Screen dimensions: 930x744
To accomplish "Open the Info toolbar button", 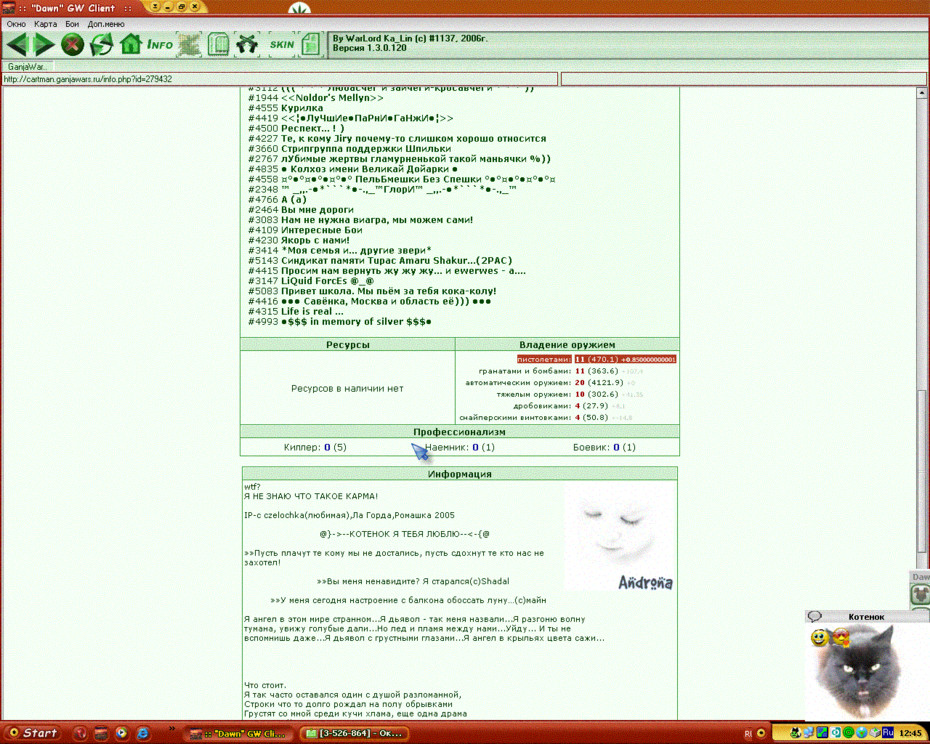I will click(160, 44).
